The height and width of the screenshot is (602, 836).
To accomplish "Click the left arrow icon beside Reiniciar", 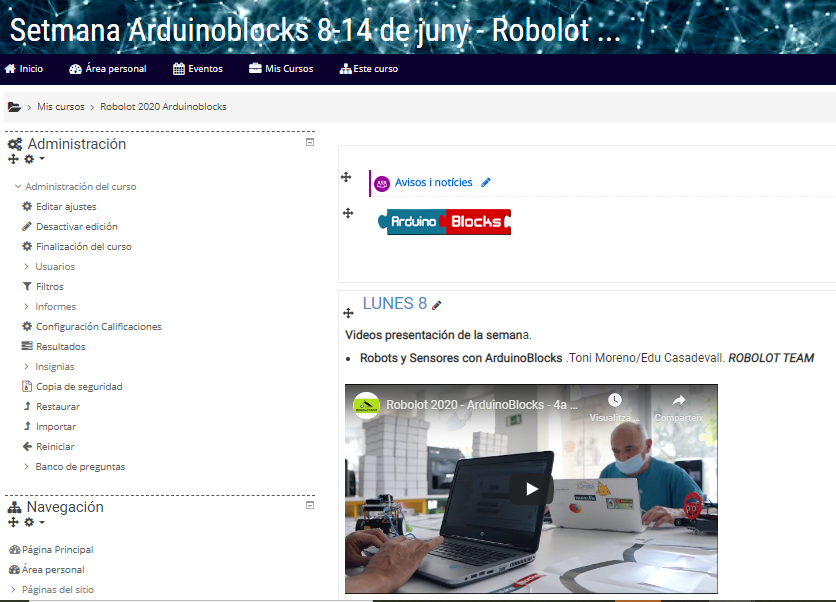I will click(x=27, y=446).
